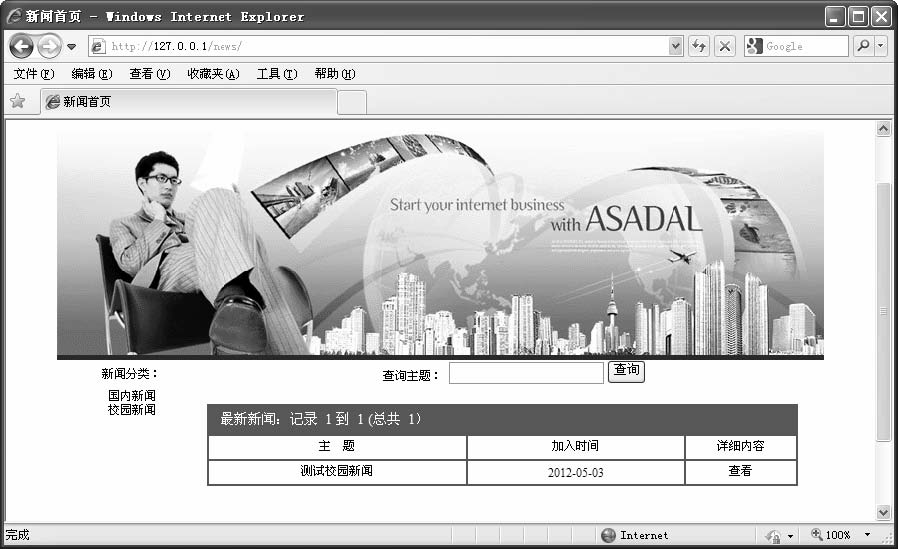The image size is (898, 549).
Task: Open the 编辑(E) menu
Action: pos(92,74)
